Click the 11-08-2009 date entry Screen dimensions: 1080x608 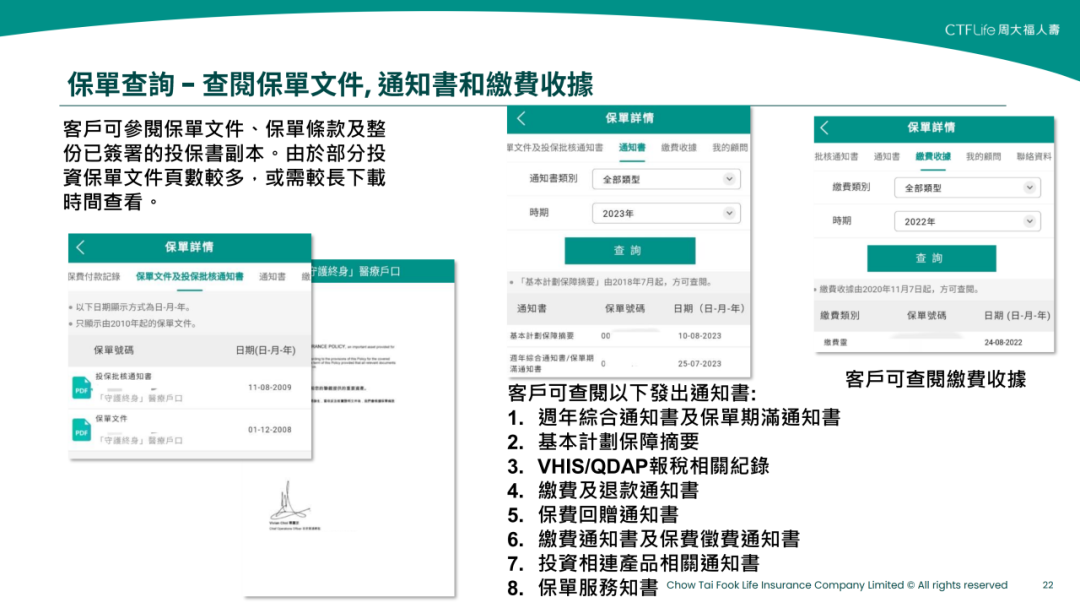[x=269, y=388]
